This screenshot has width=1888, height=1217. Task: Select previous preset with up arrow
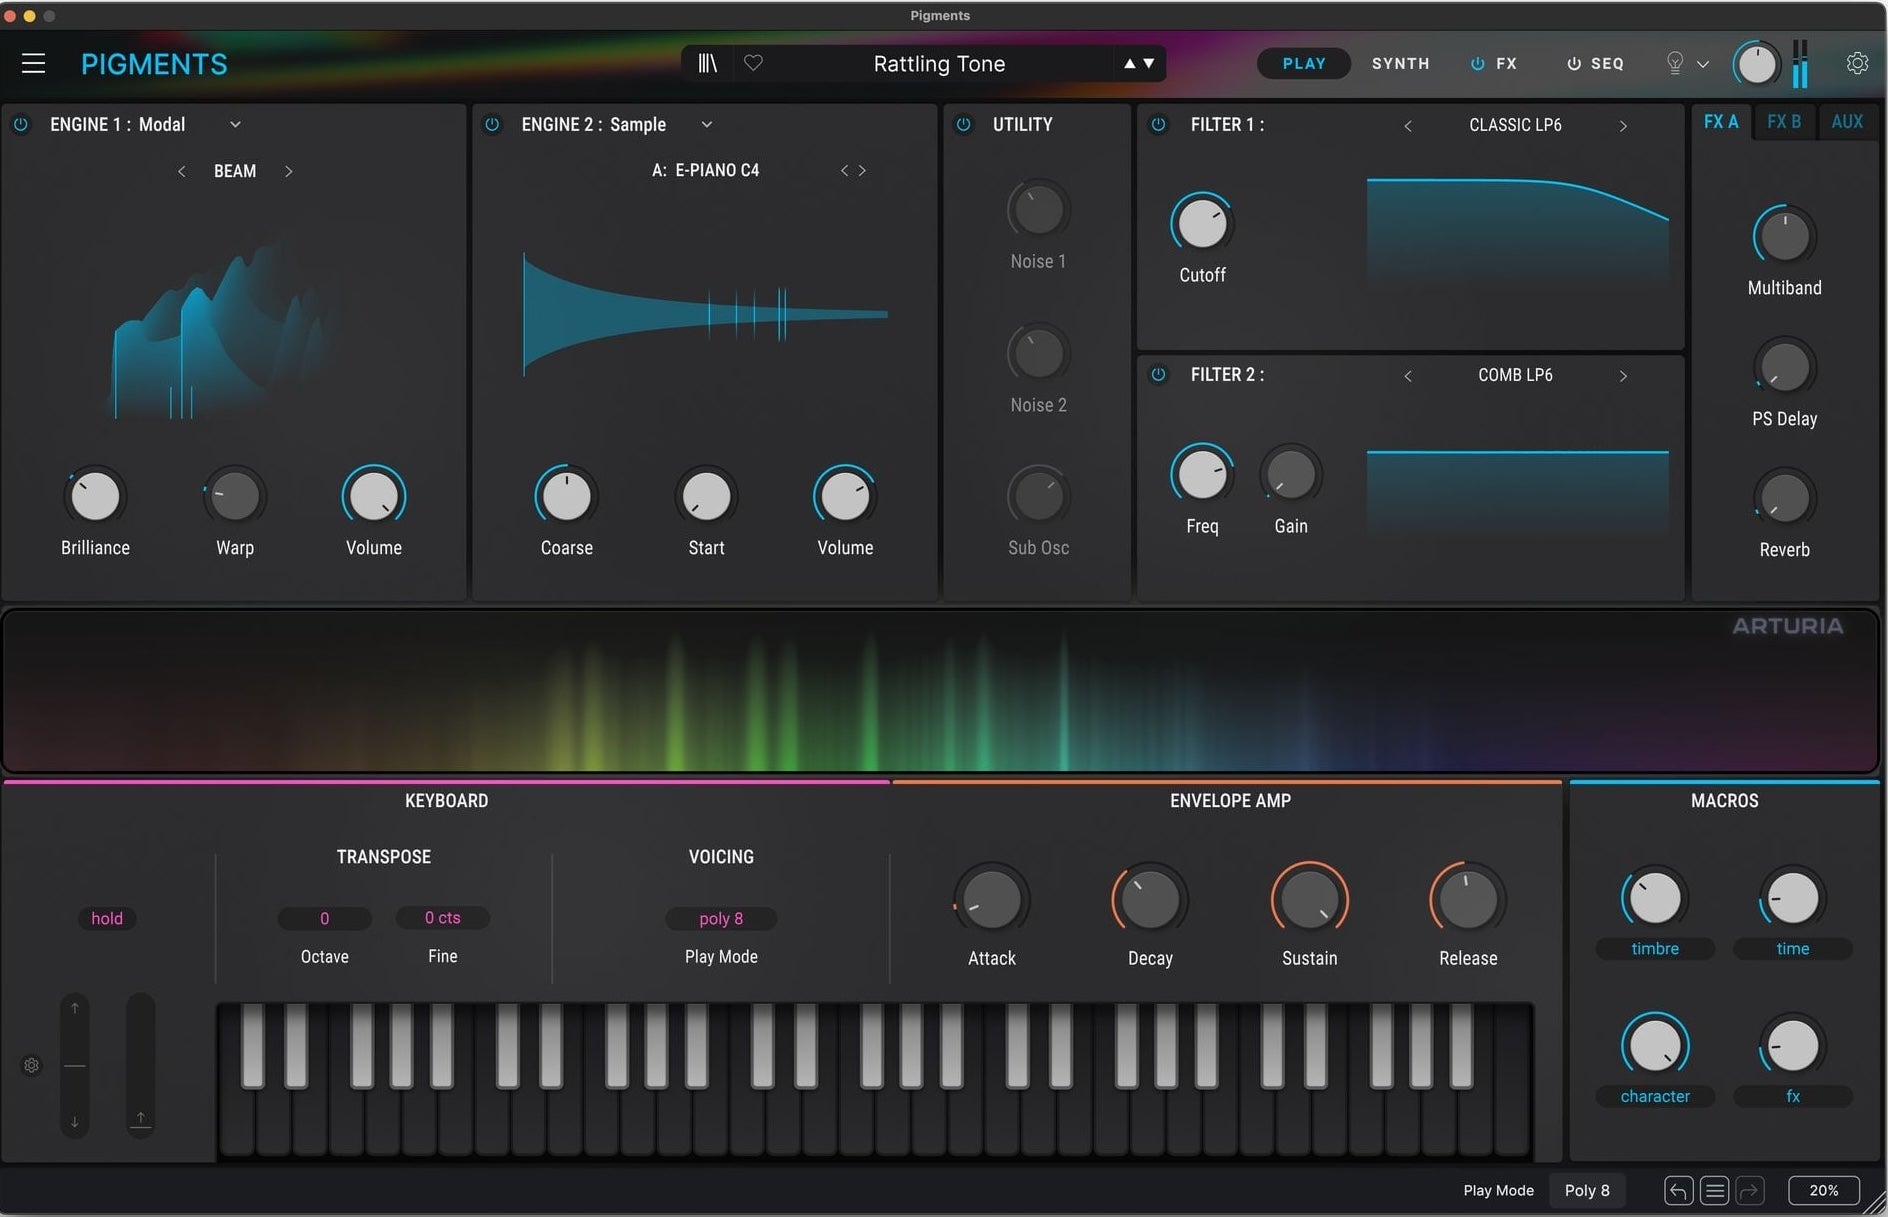[1129, 63]
